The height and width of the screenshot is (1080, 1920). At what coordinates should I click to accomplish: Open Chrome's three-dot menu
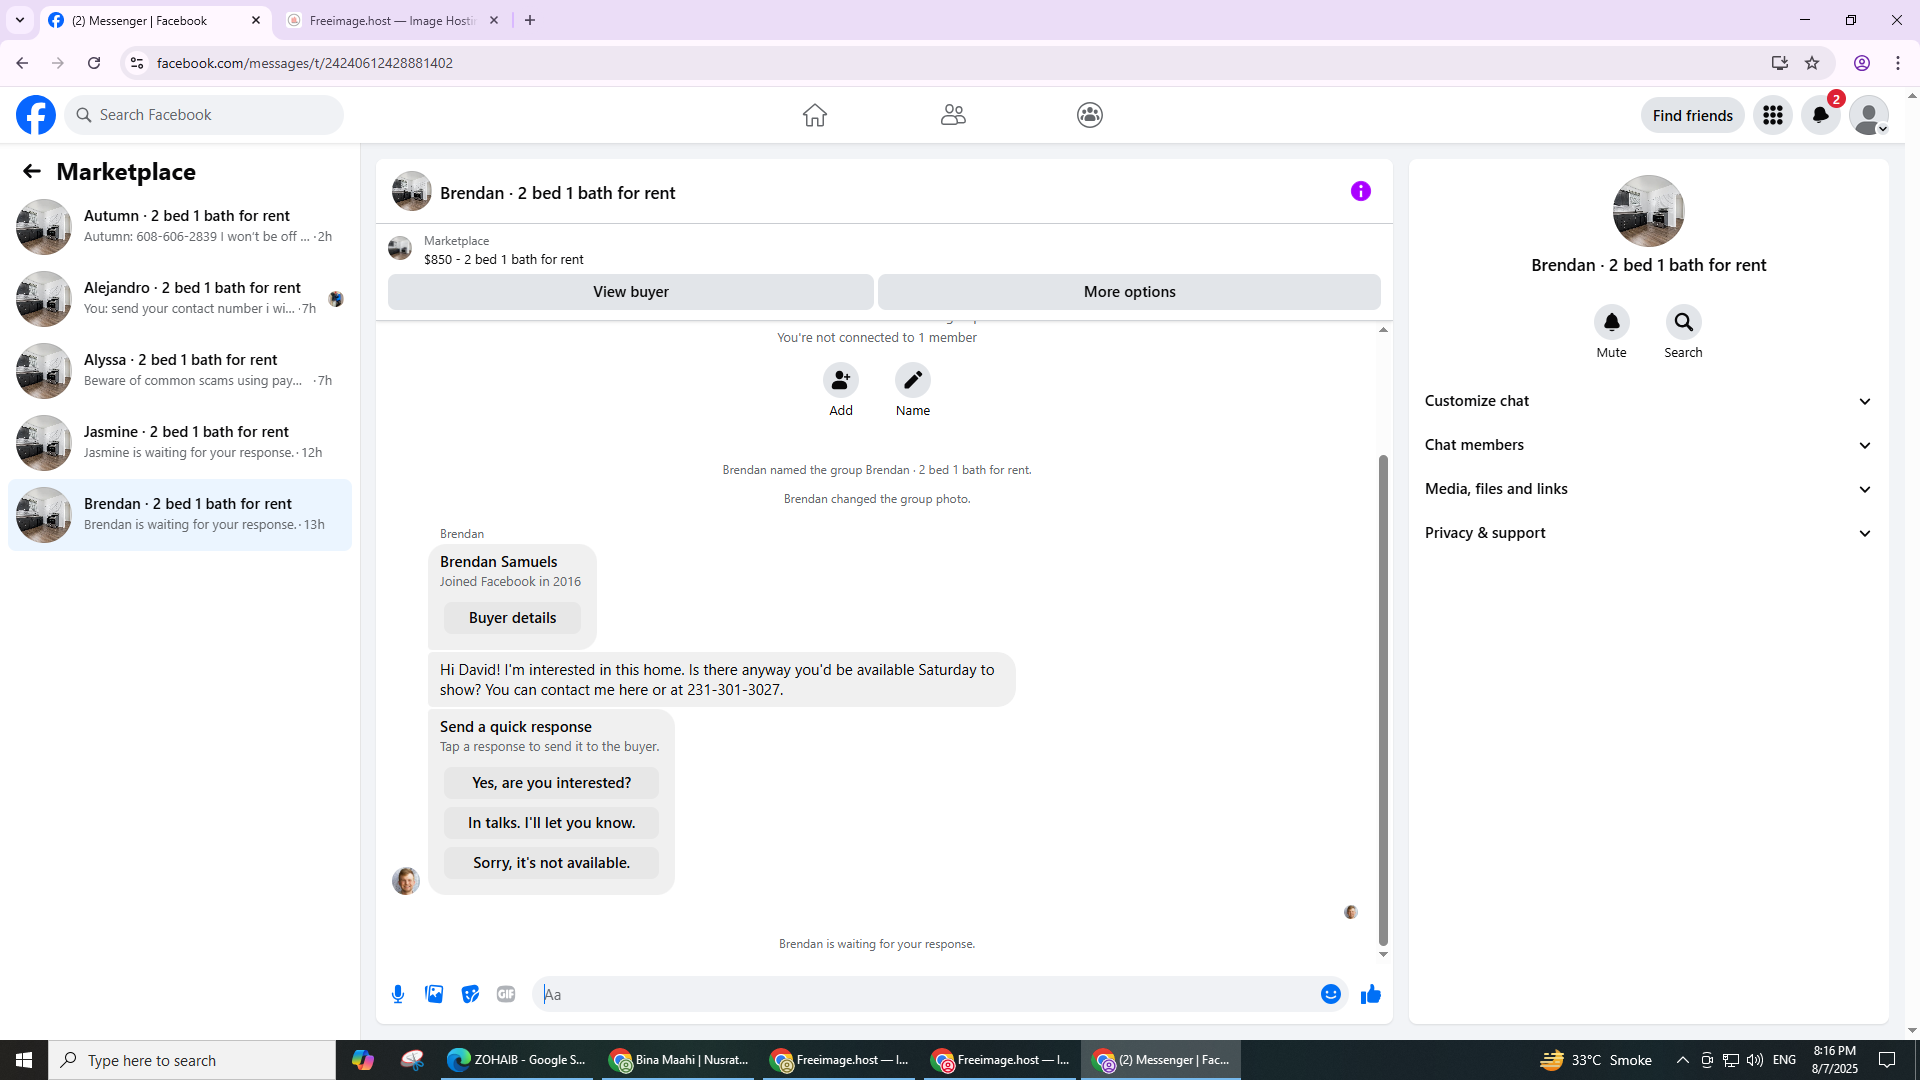coord(1898,63)
